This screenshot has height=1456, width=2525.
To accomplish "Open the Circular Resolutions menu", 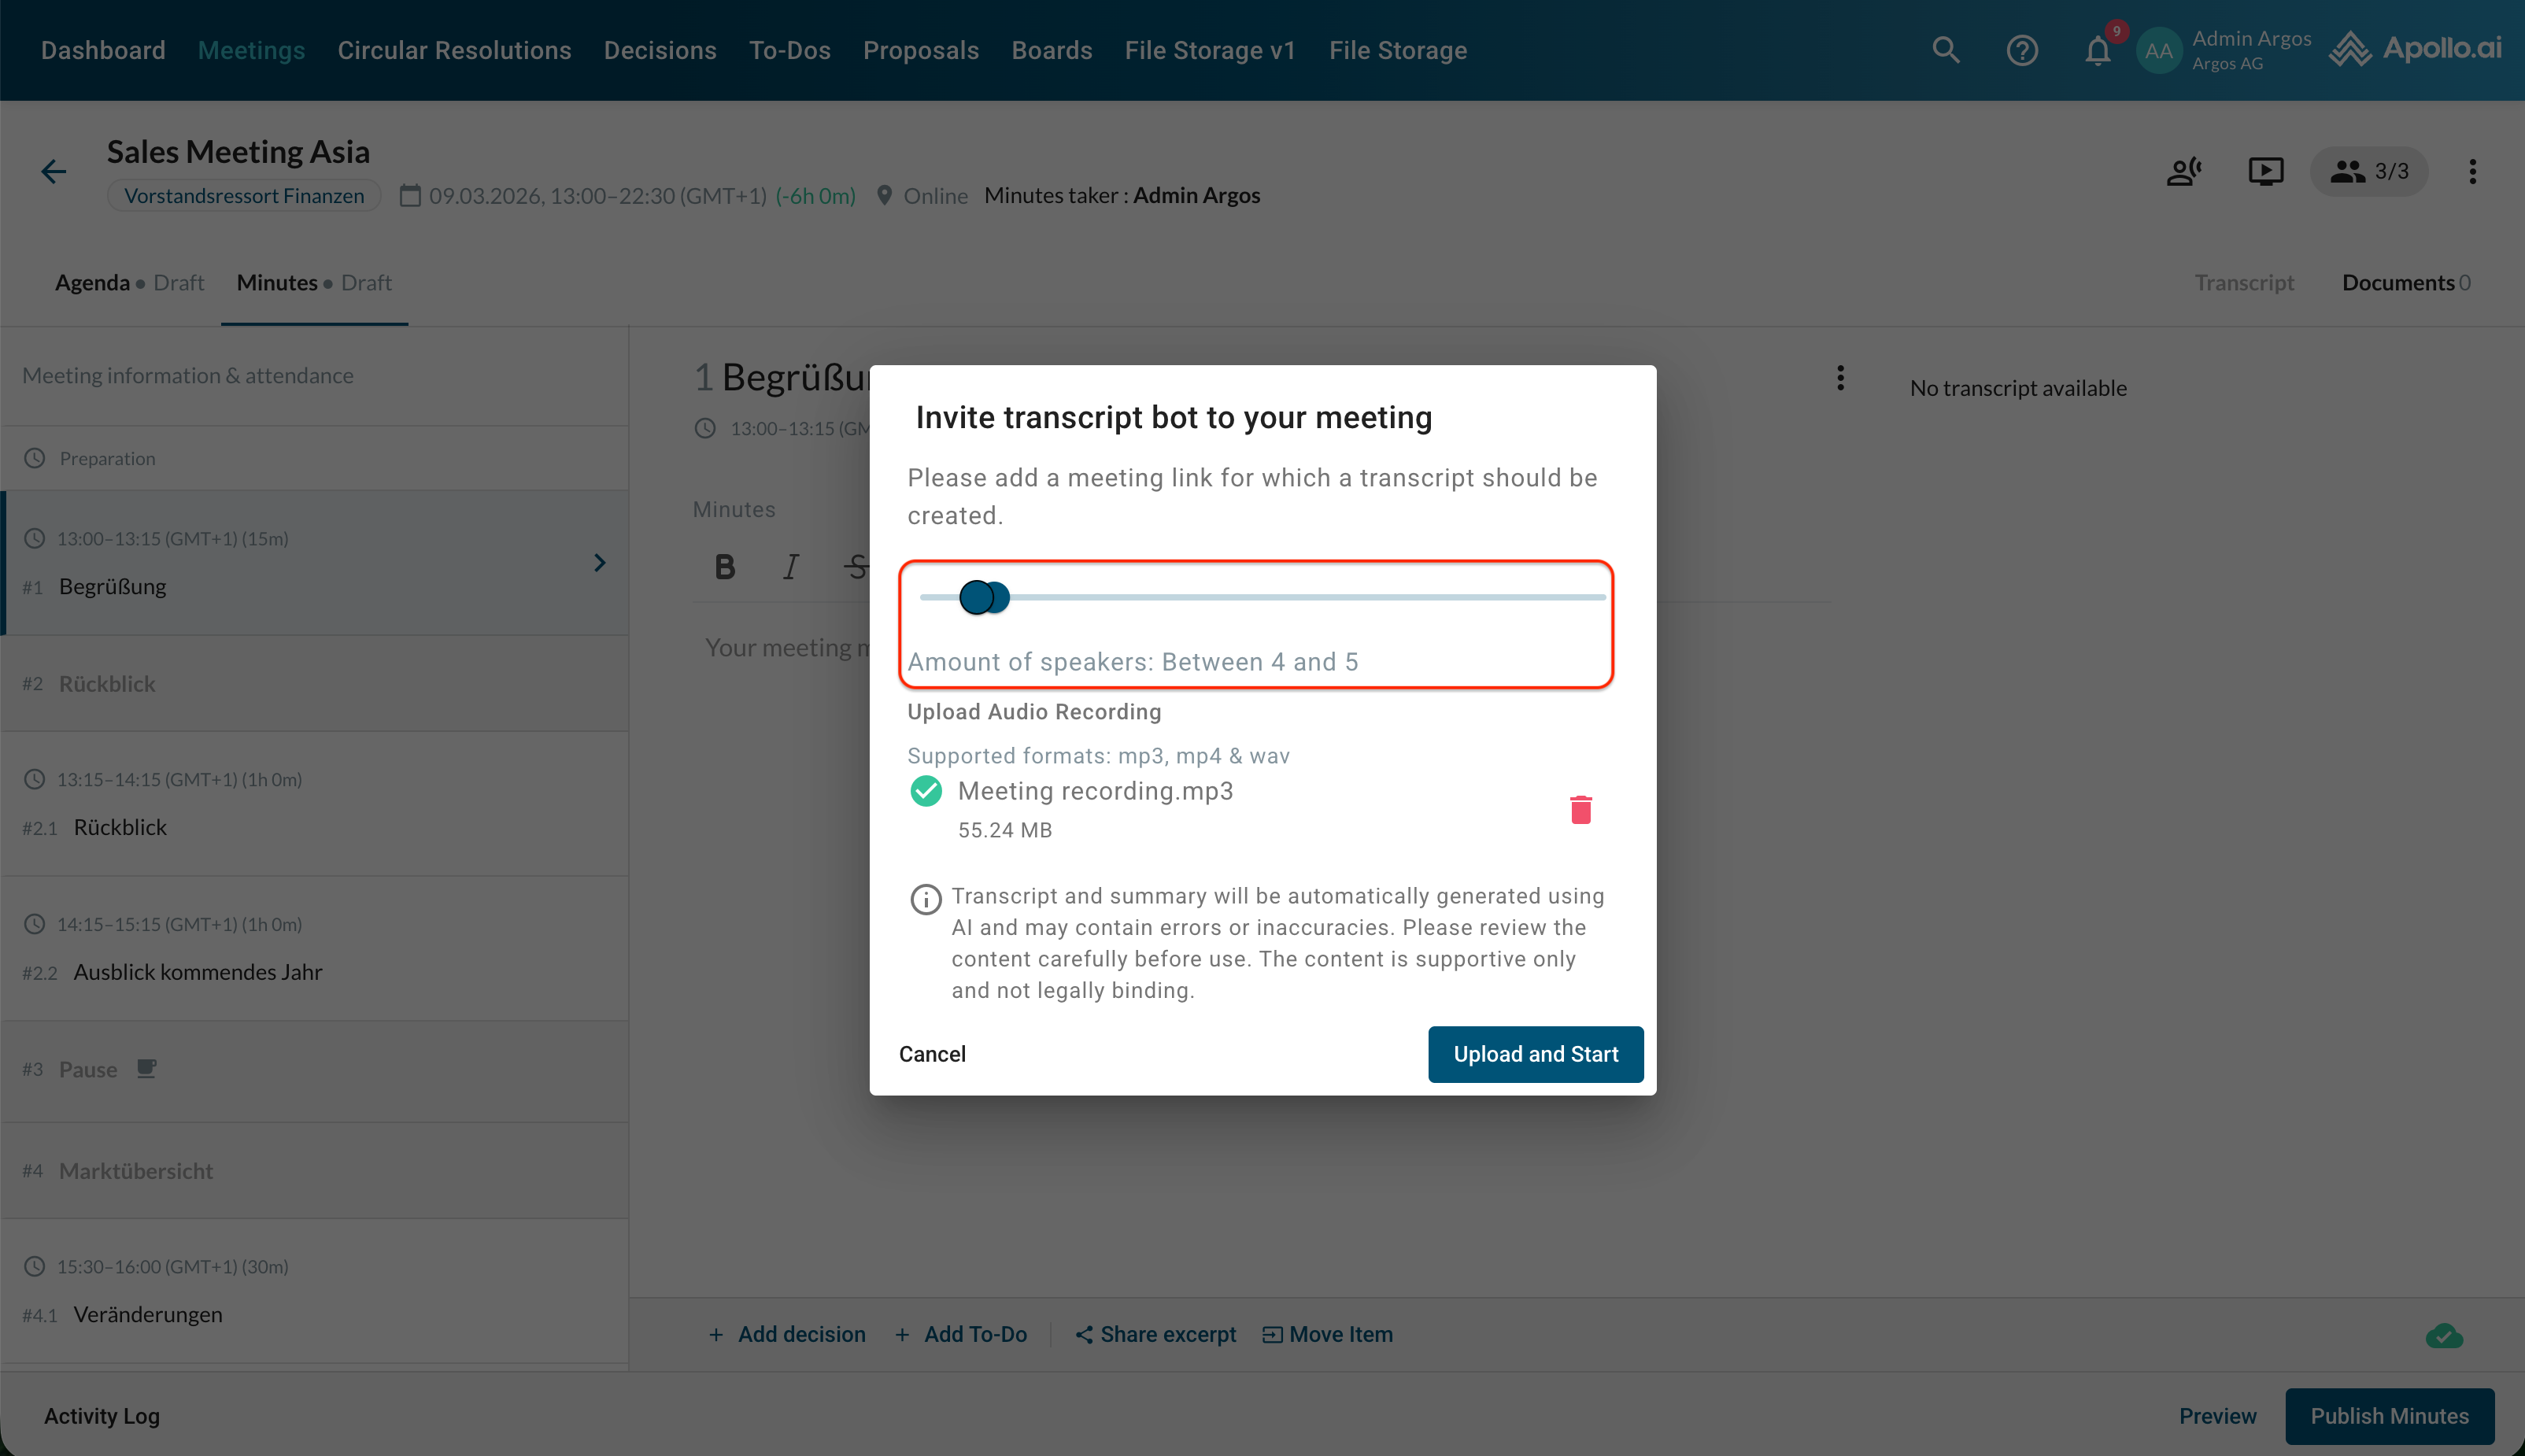I will click(x=454, y=50).
